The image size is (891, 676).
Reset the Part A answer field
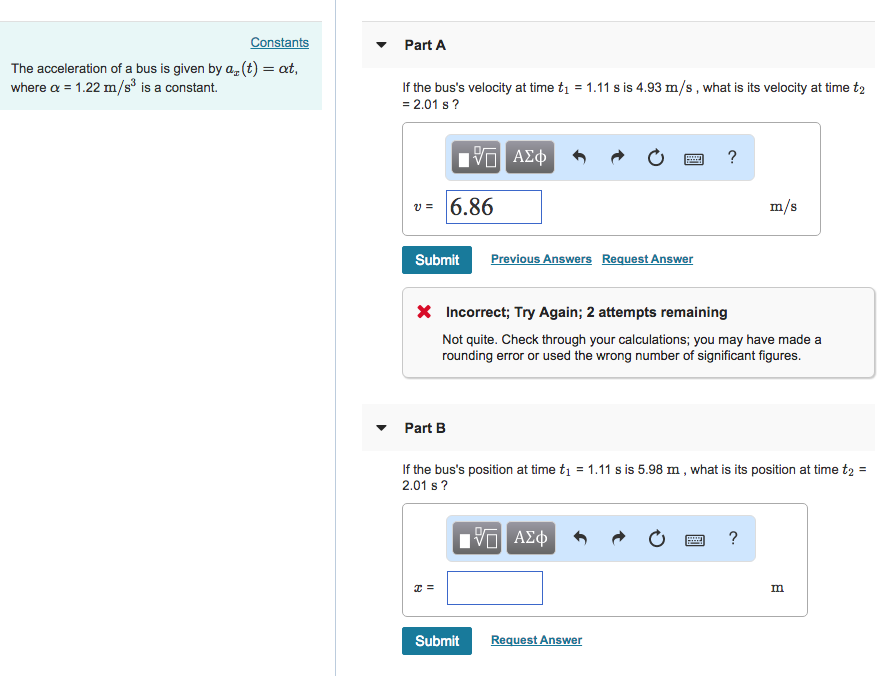pyautogui.click(x=655, y=157)
